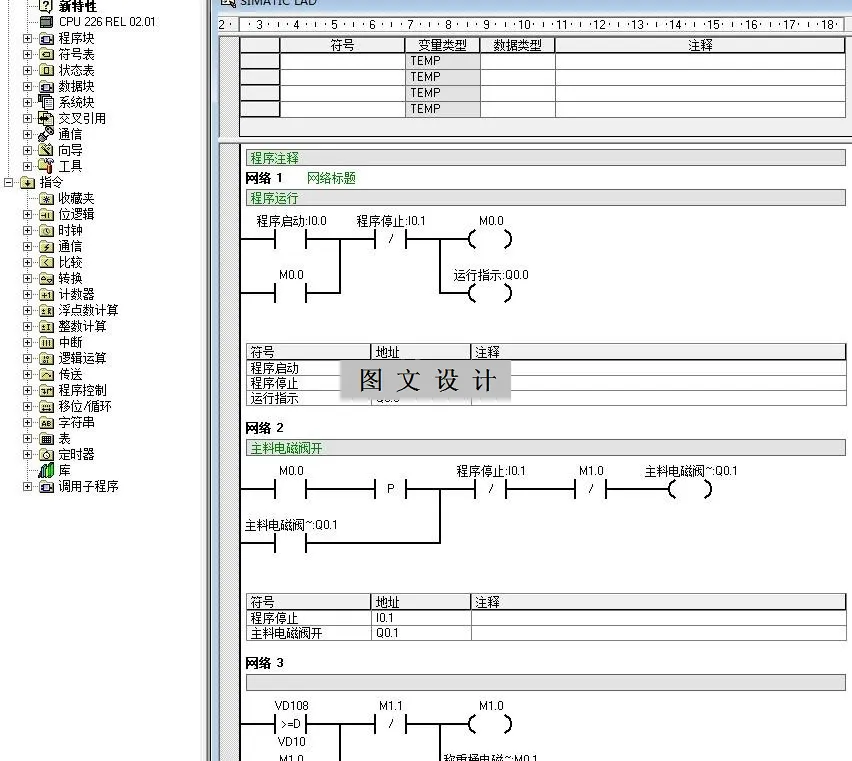Click the 主料电磁阀 Q0.1 output coil
852x761 pixels.
(x=690, y=489)
